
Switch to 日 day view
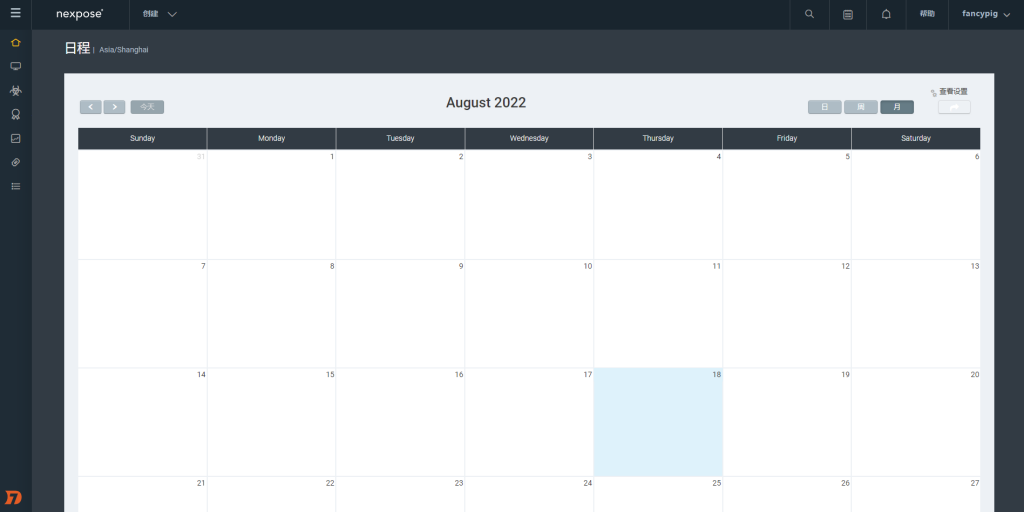tap(825, 107)
